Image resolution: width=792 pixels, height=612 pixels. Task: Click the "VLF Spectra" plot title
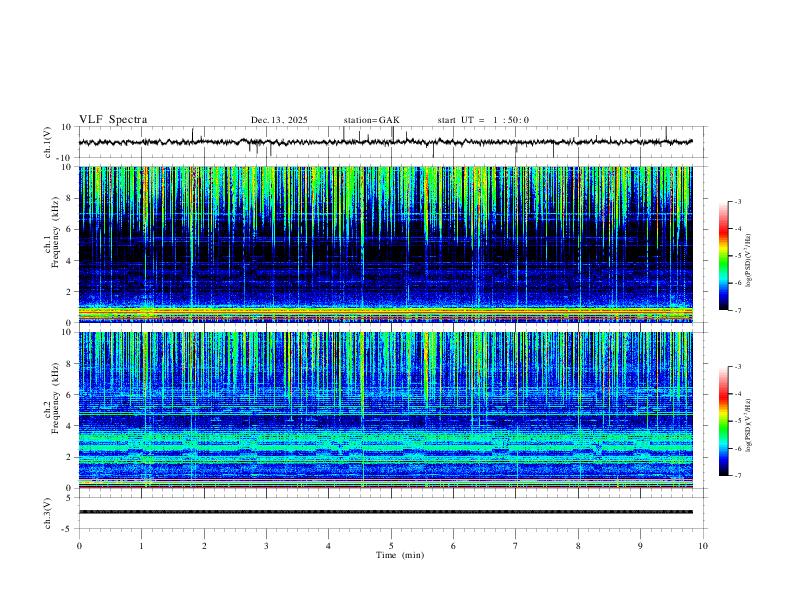[113, 120]
